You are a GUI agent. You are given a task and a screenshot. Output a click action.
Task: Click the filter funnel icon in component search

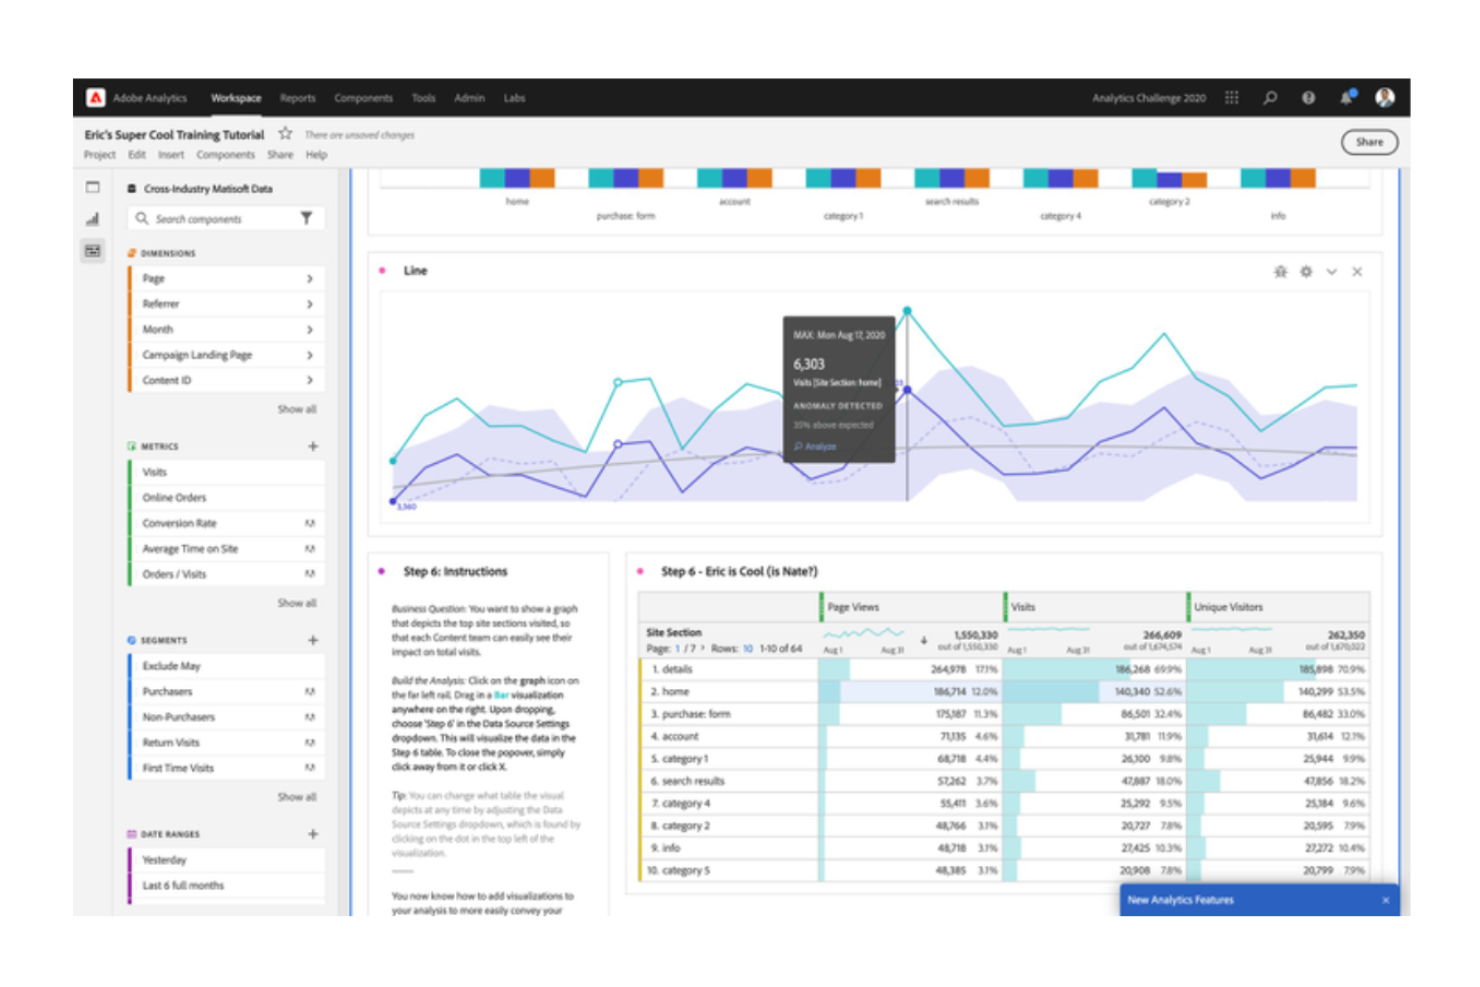[x=307, y=218]
